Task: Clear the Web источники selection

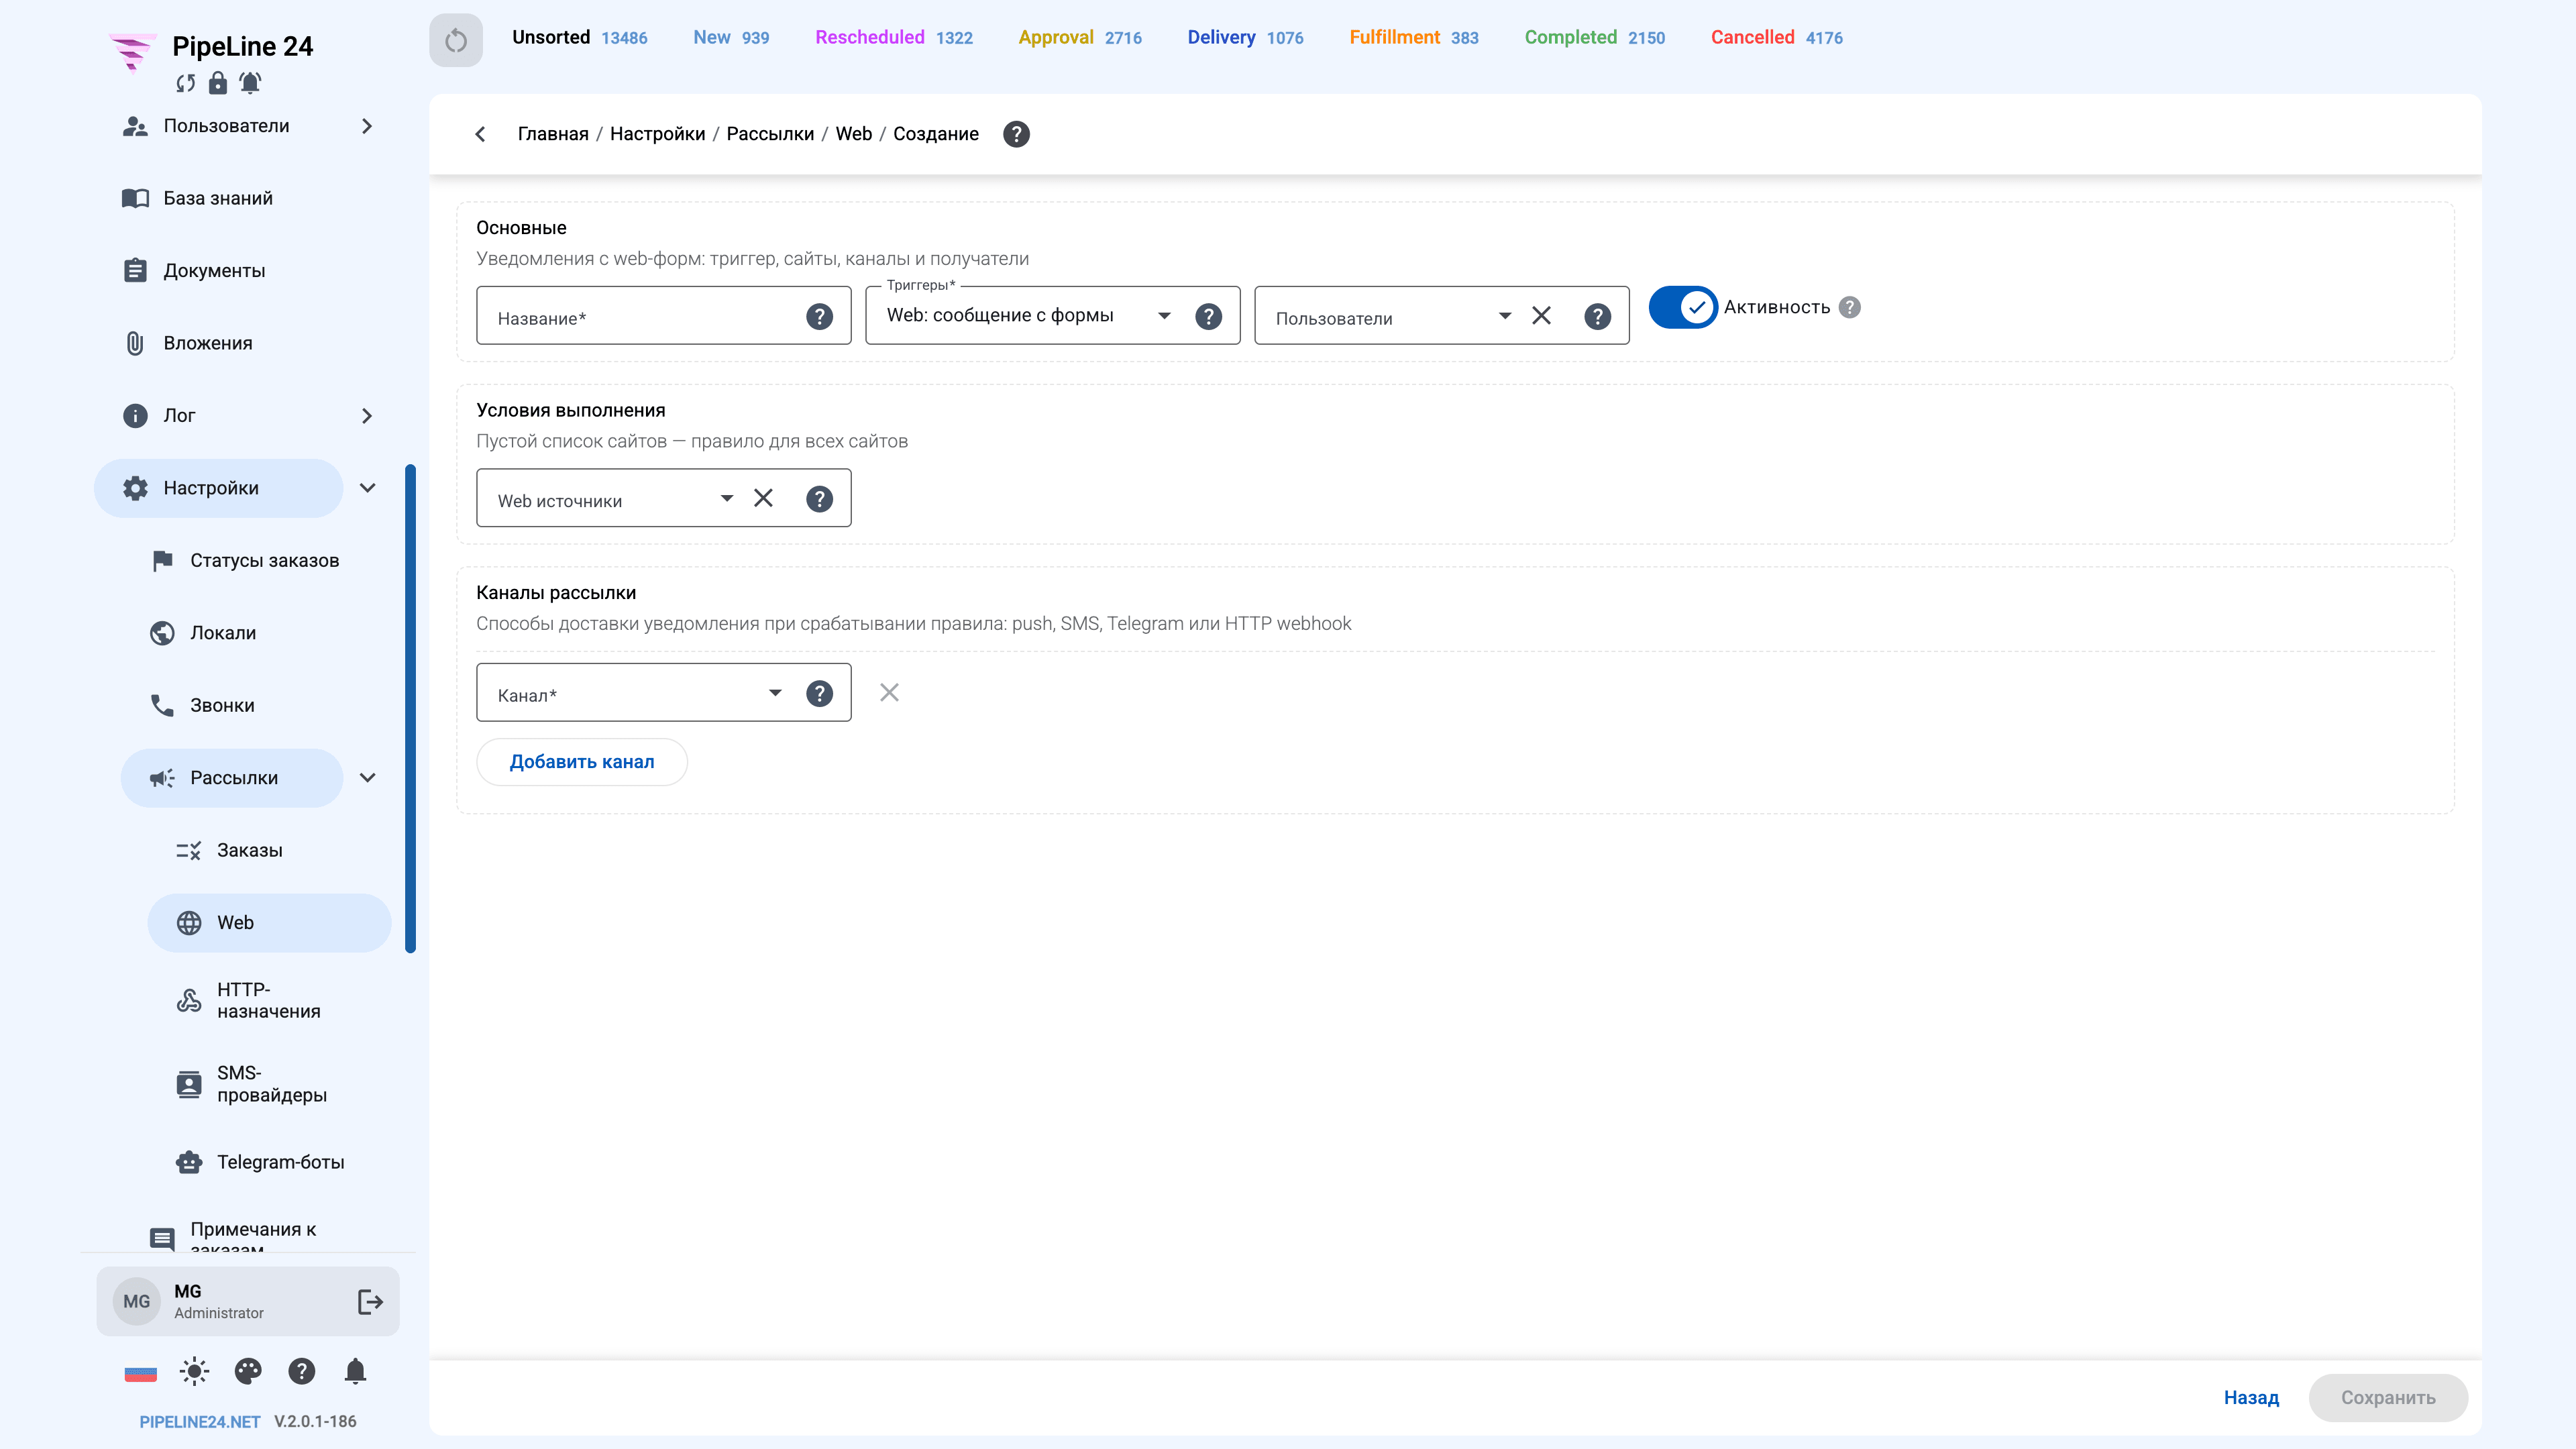Action: pos(763,498)
